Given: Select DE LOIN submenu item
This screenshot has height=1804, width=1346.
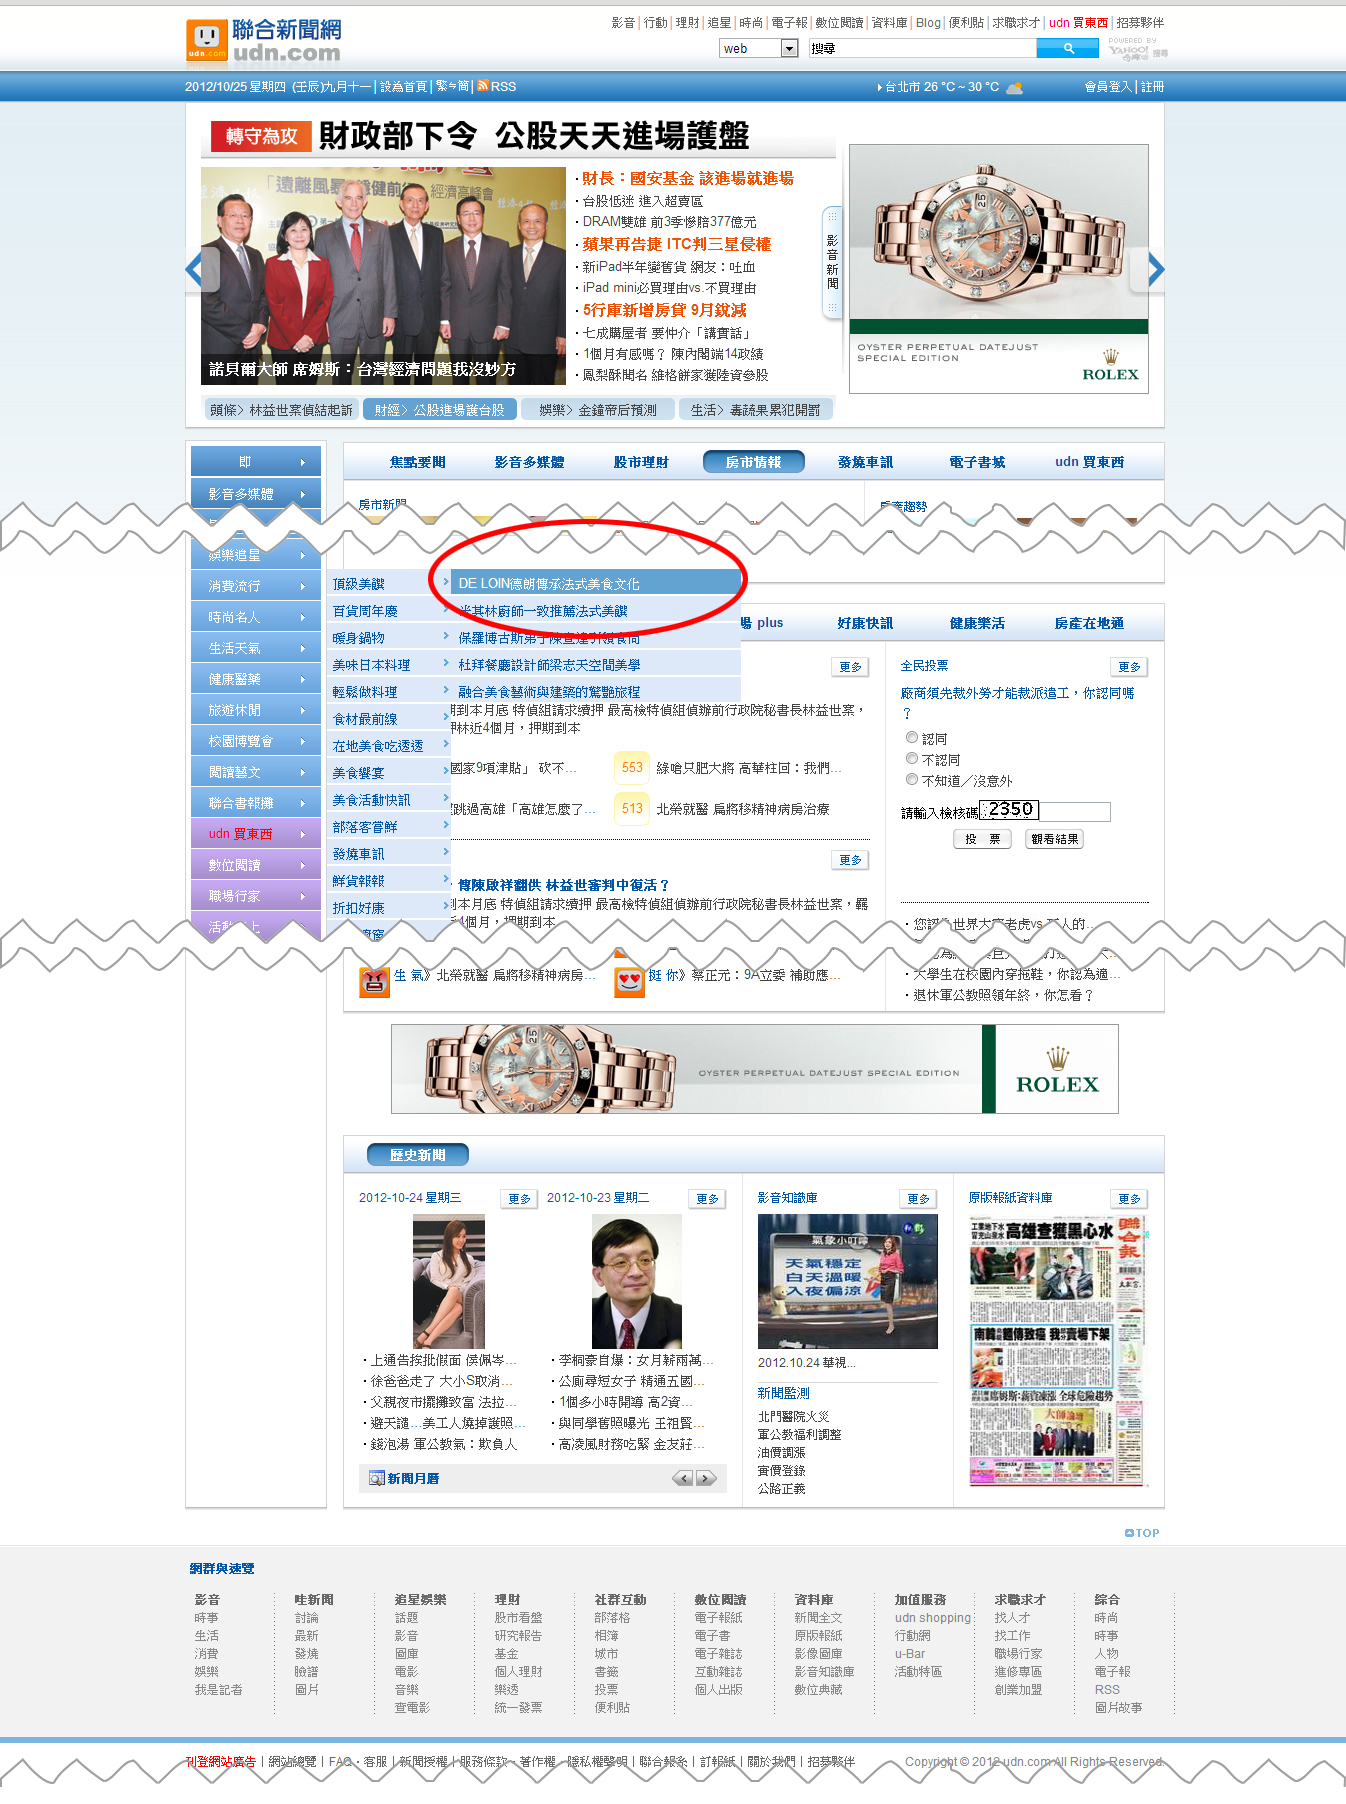Looking at the screenshot, I should coord(595,583).
